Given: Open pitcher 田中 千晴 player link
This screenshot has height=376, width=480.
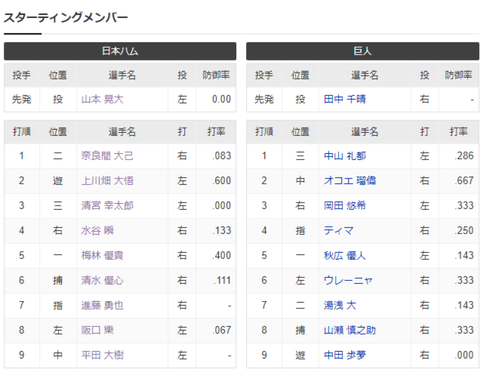Looking at the screenshot, I should [345, 99].
